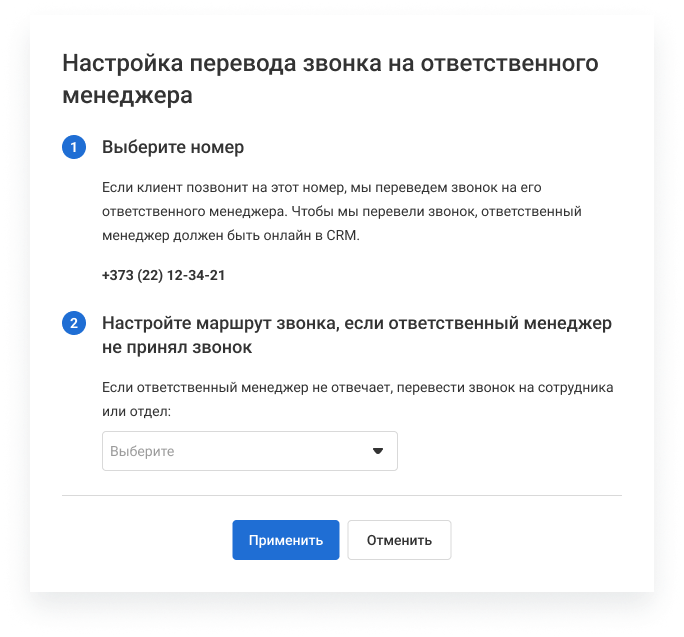
Task: Click the "не принял звонок" heading line
Action: coord(177,348)
